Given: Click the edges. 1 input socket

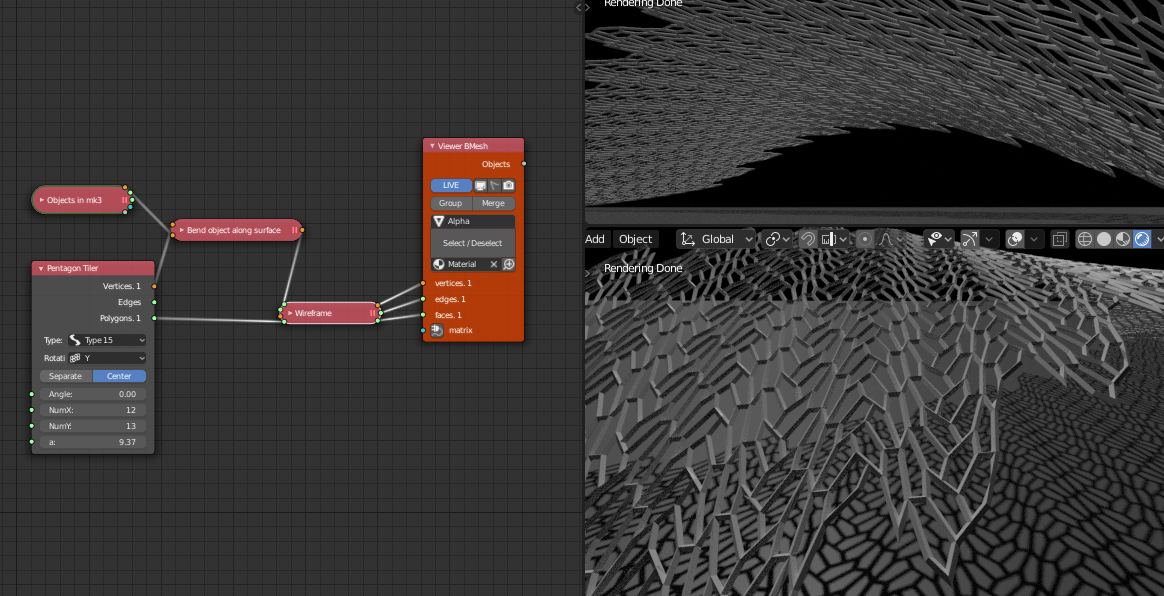Looking at the screenshot, I should [422, 299].
